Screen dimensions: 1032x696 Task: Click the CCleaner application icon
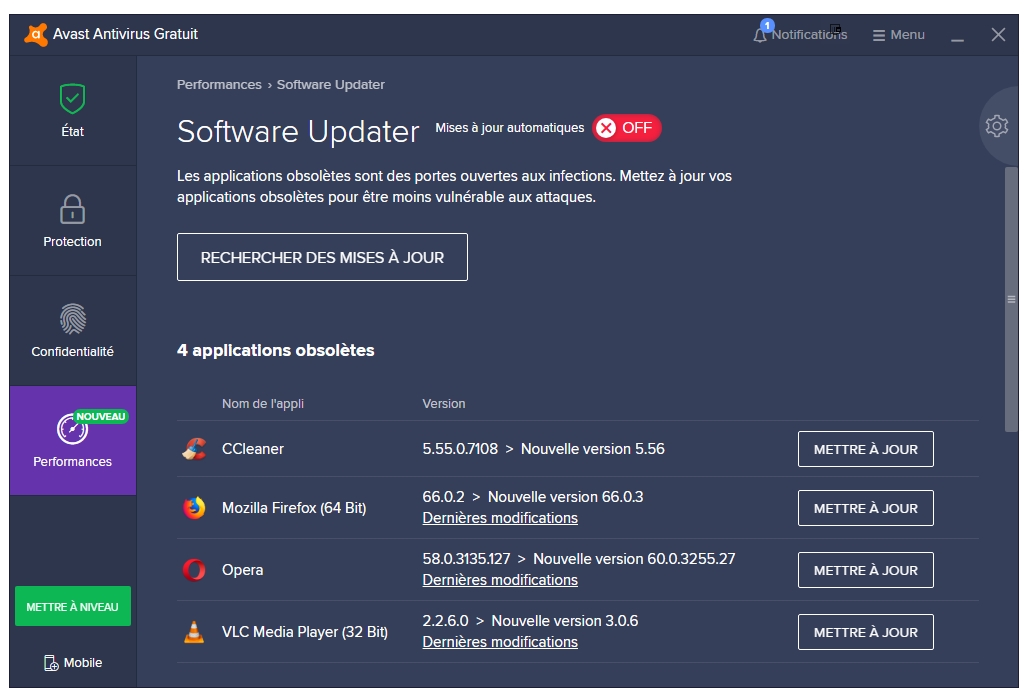click(194, 449)
